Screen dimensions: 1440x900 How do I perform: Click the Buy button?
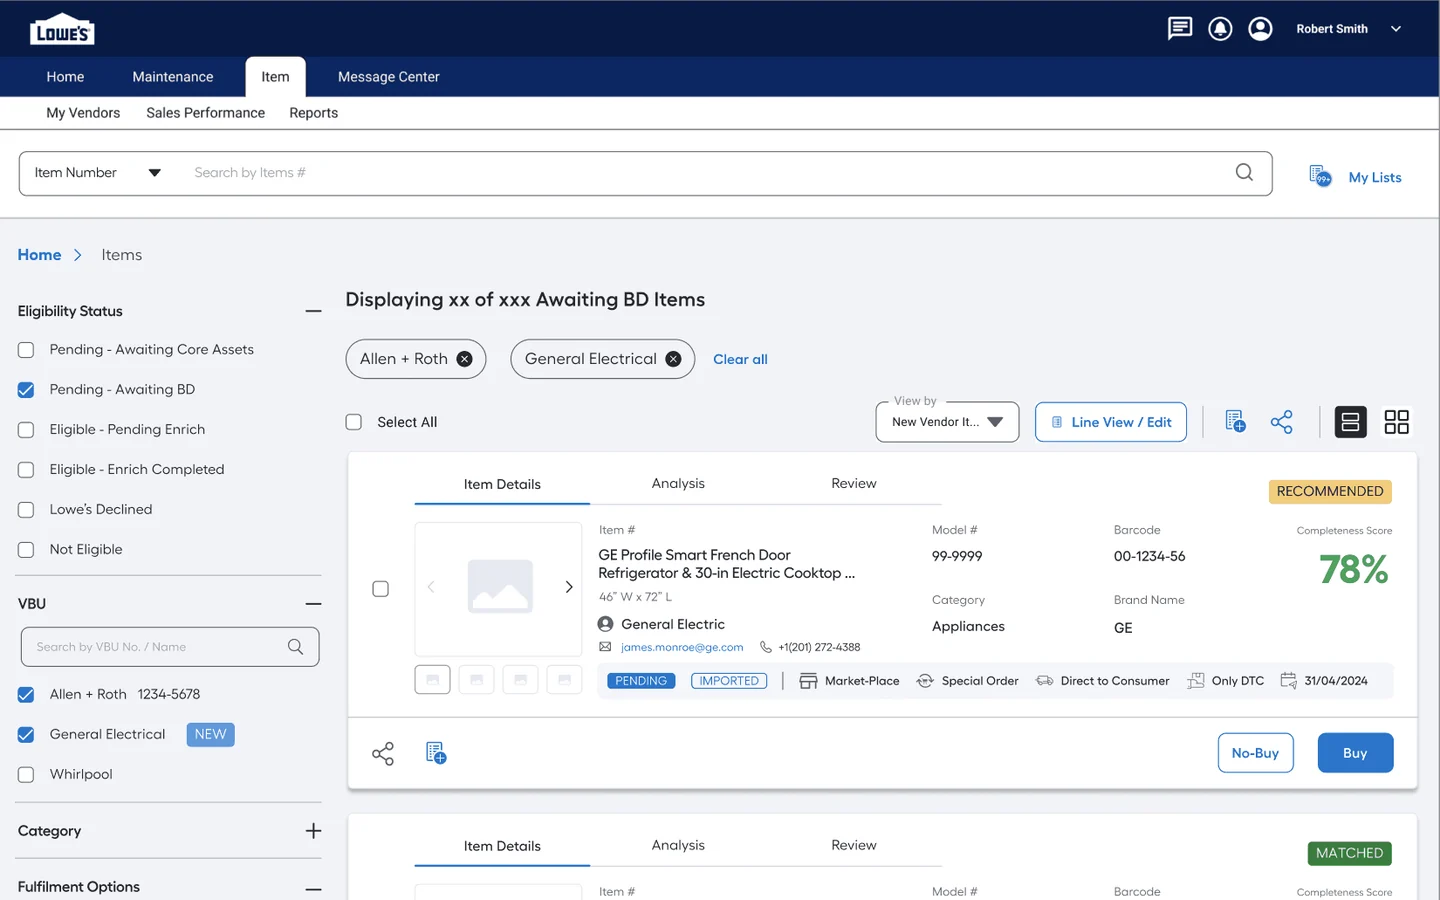coord(1355,753)
